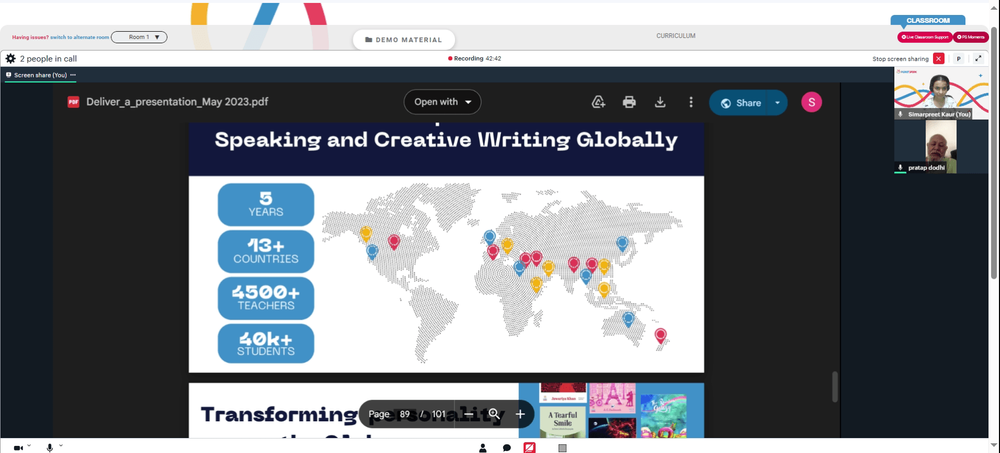1000x453 pixels.
Task: Edit the current page number 89
Action: coord(404,414)
